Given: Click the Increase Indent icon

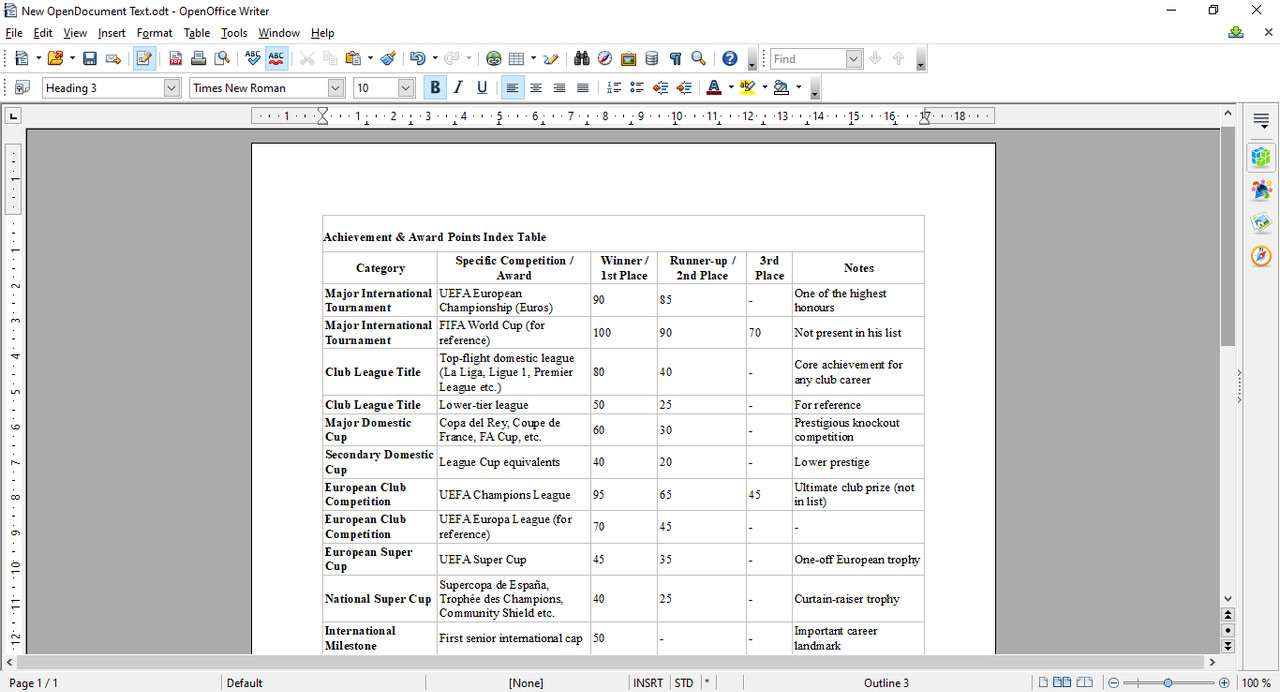Looking at the screenshot, I should click(684, 88).
